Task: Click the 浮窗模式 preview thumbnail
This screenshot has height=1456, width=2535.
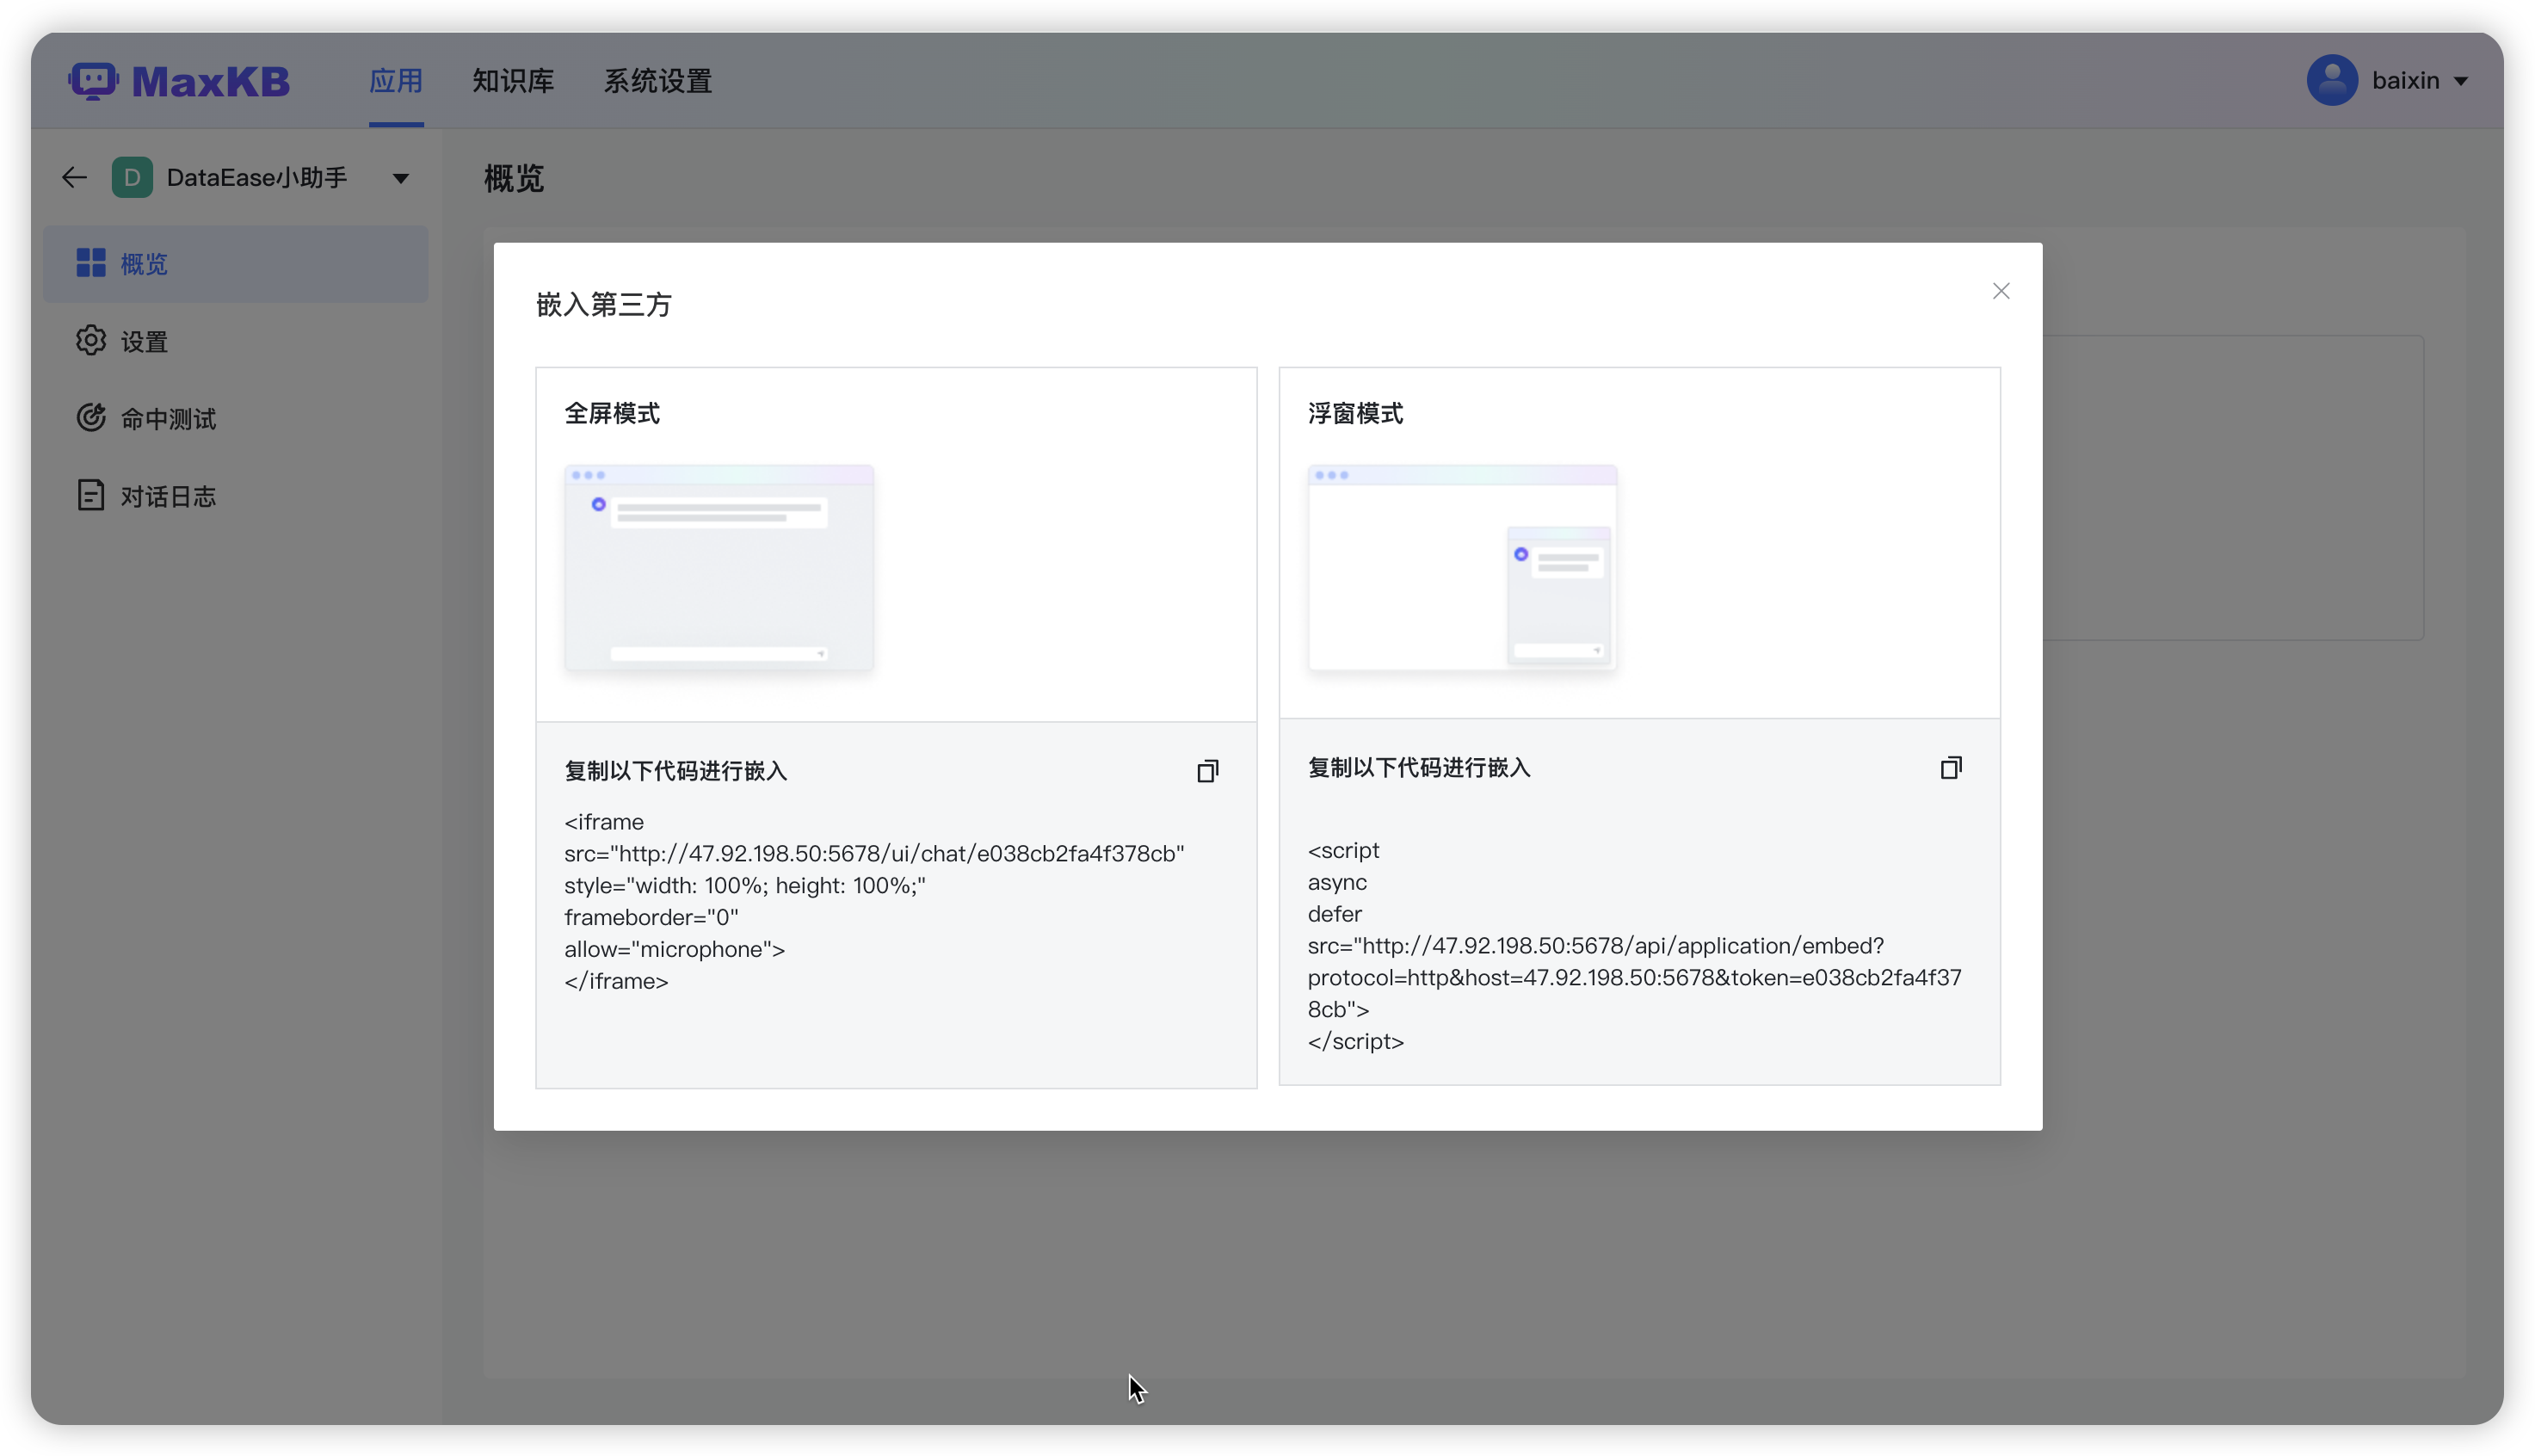Action: [x=1462, y=568]
